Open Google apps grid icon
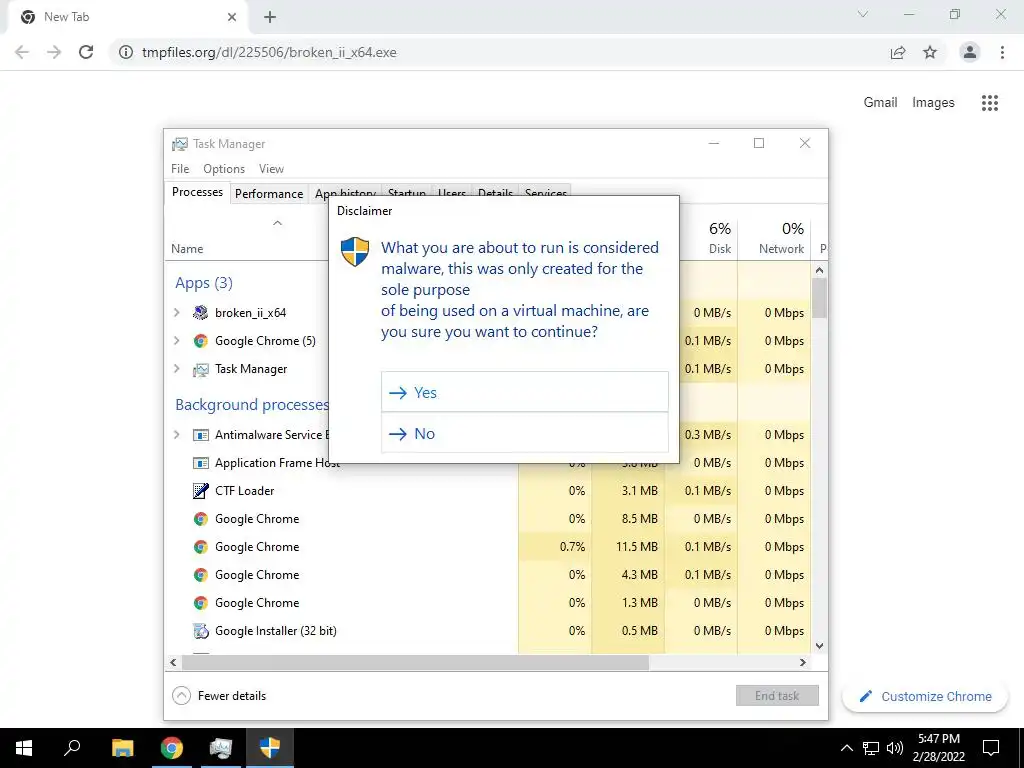Image resolution: width=1024 pixels, height=768 pixels. point(990,103)
